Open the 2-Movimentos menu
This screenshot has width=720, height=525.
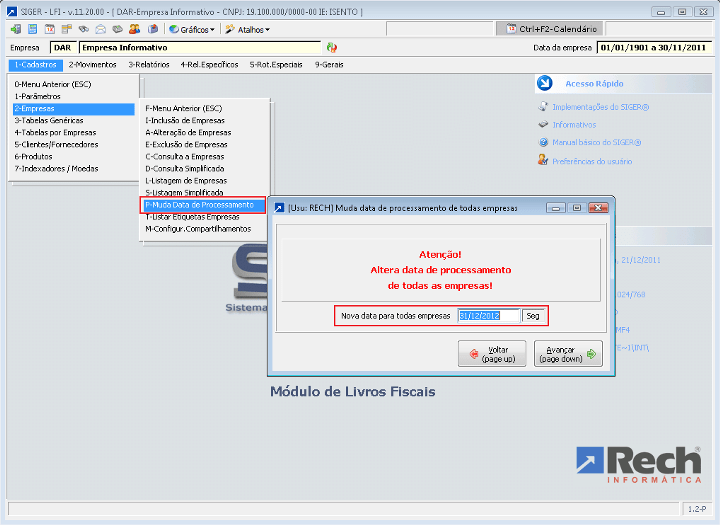tap(93, 65)
